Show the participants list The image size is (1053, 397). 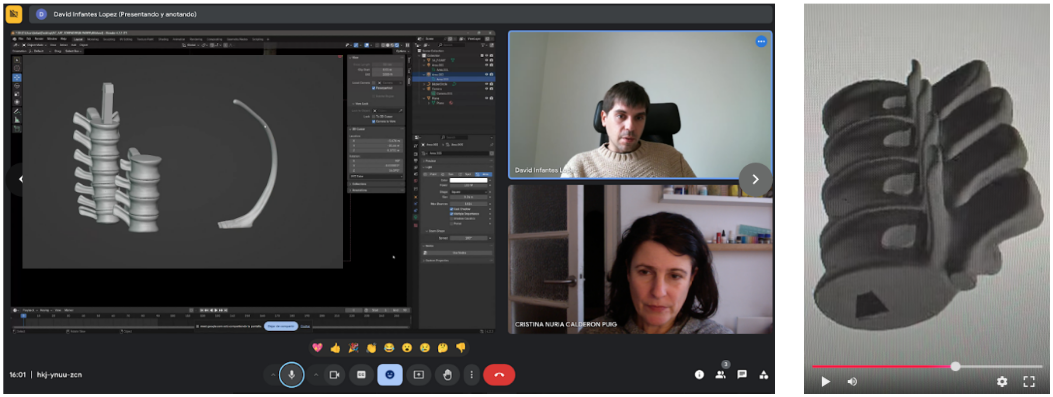(721, 374)
